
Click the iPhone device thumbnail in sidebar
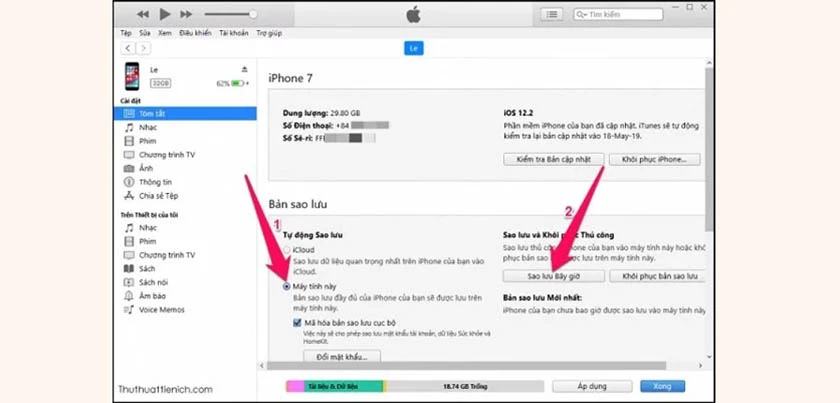tap(132, 76)
